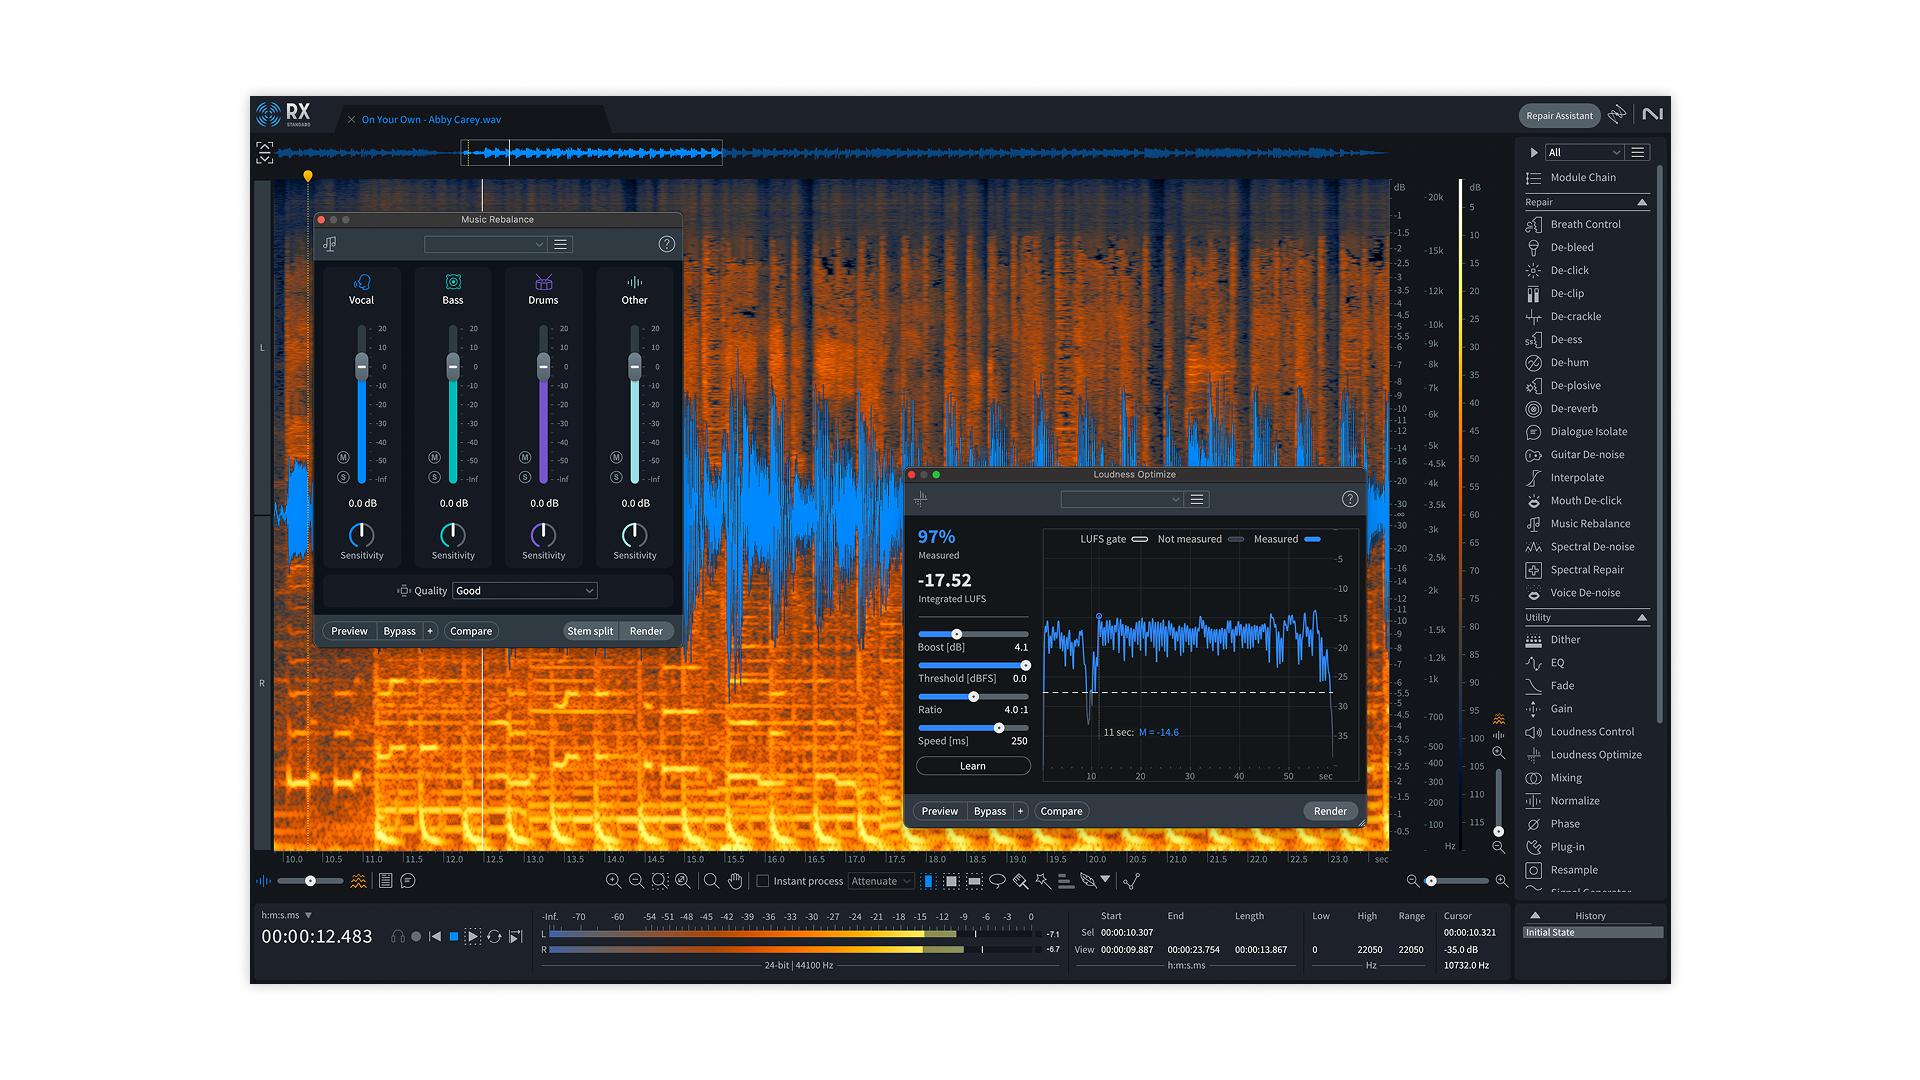The height and width of the screenshot is (1080, 1920).
Task: Mute the Vocal stem
Action: [x=343, y=457]
